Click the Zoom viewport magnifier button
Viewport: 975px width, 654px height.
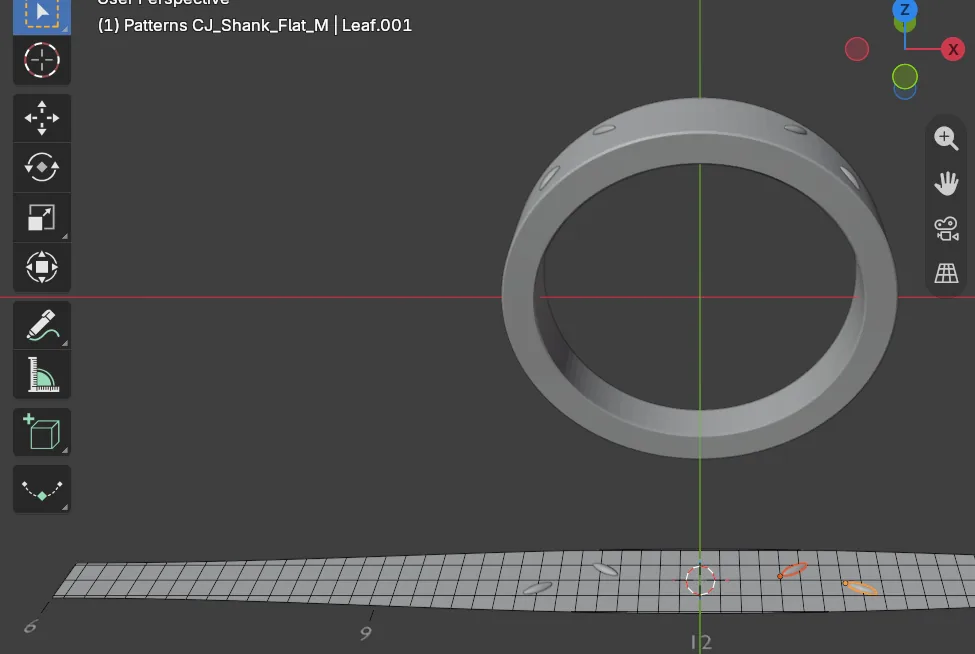pyautogui.click(x=946, y=138)
